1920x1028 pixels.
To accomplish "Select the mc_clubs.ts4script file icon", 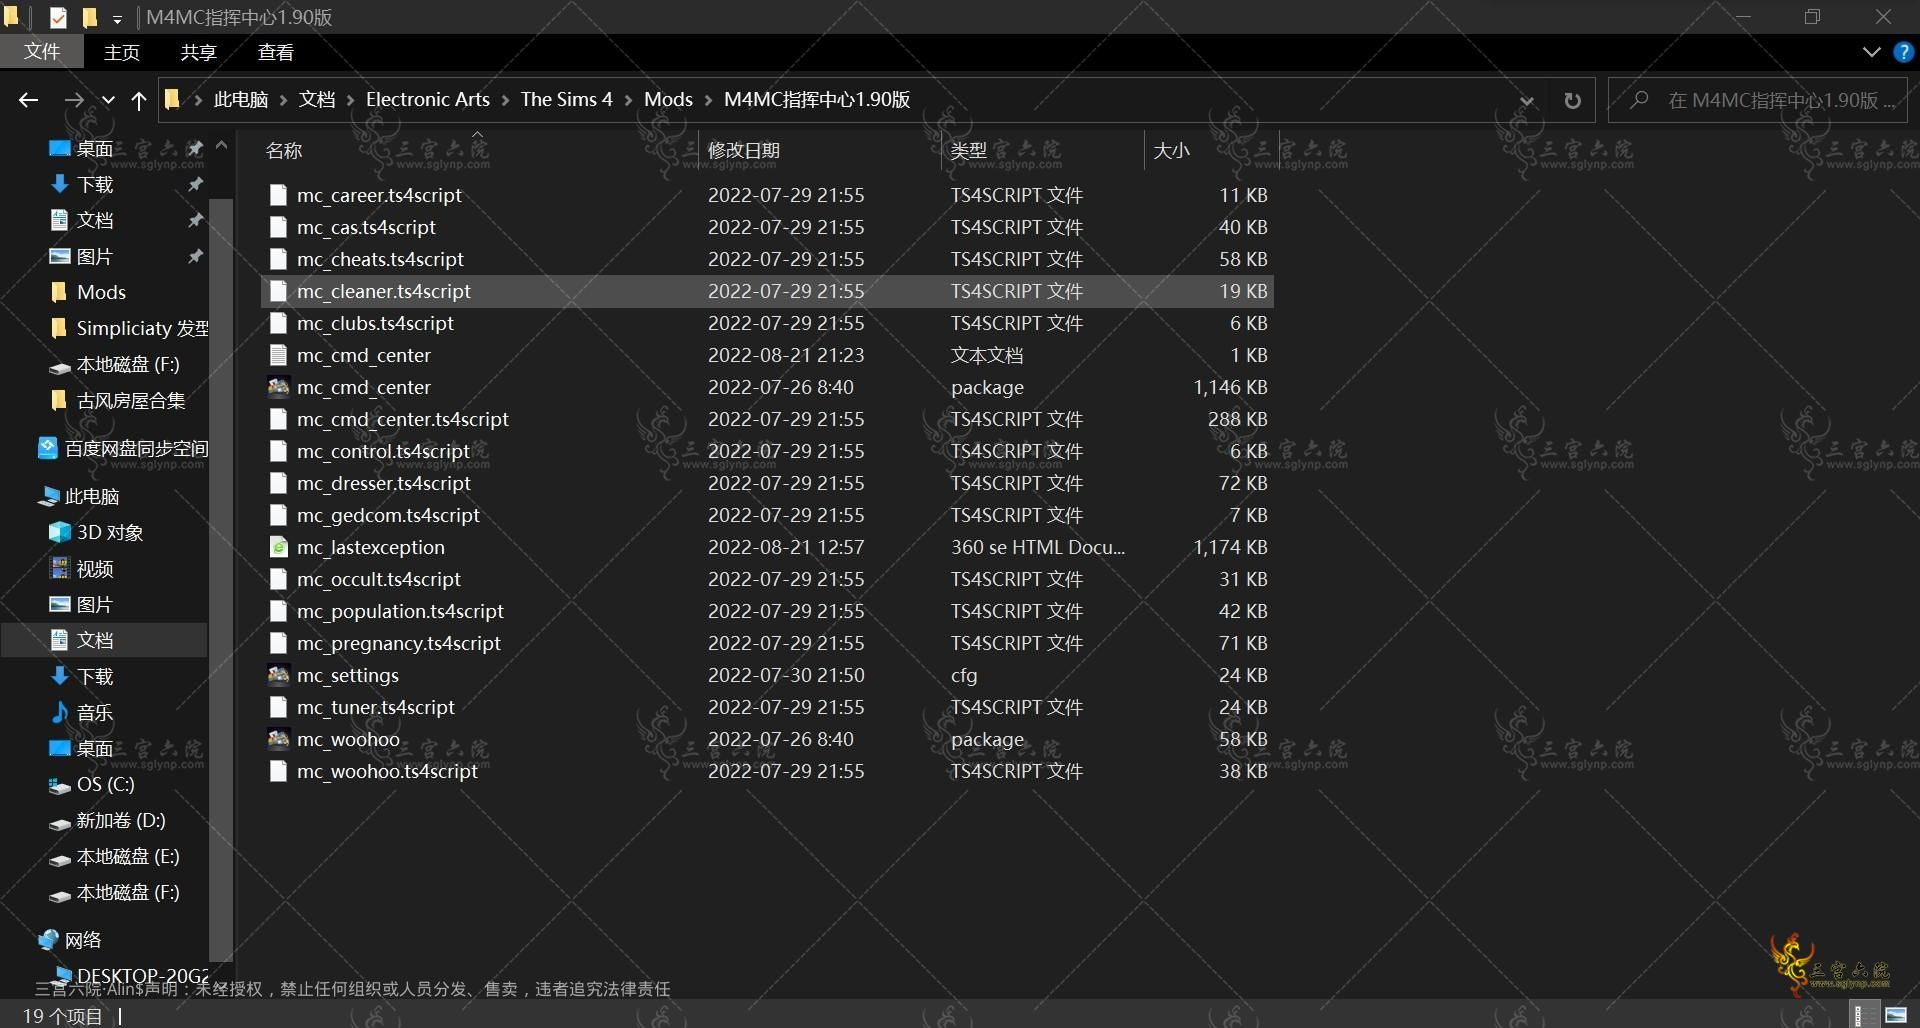I will pyautogui.click(x=278, y=323).
